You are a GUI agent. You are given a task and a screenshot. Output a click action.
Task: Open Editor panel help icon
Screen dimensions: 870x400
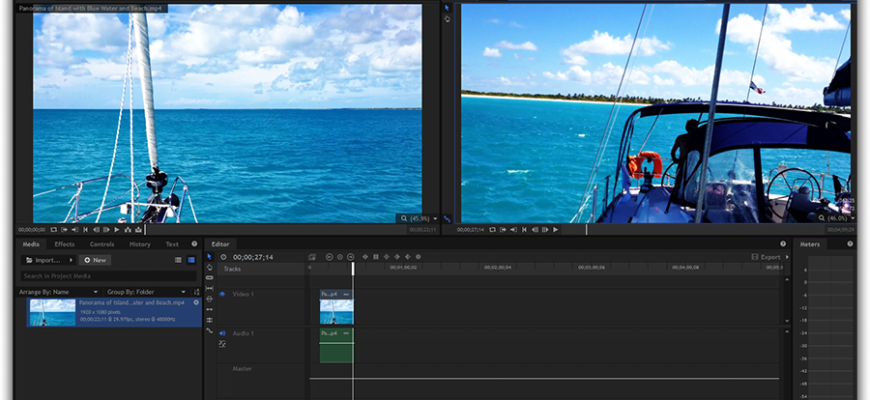point(783,244)
